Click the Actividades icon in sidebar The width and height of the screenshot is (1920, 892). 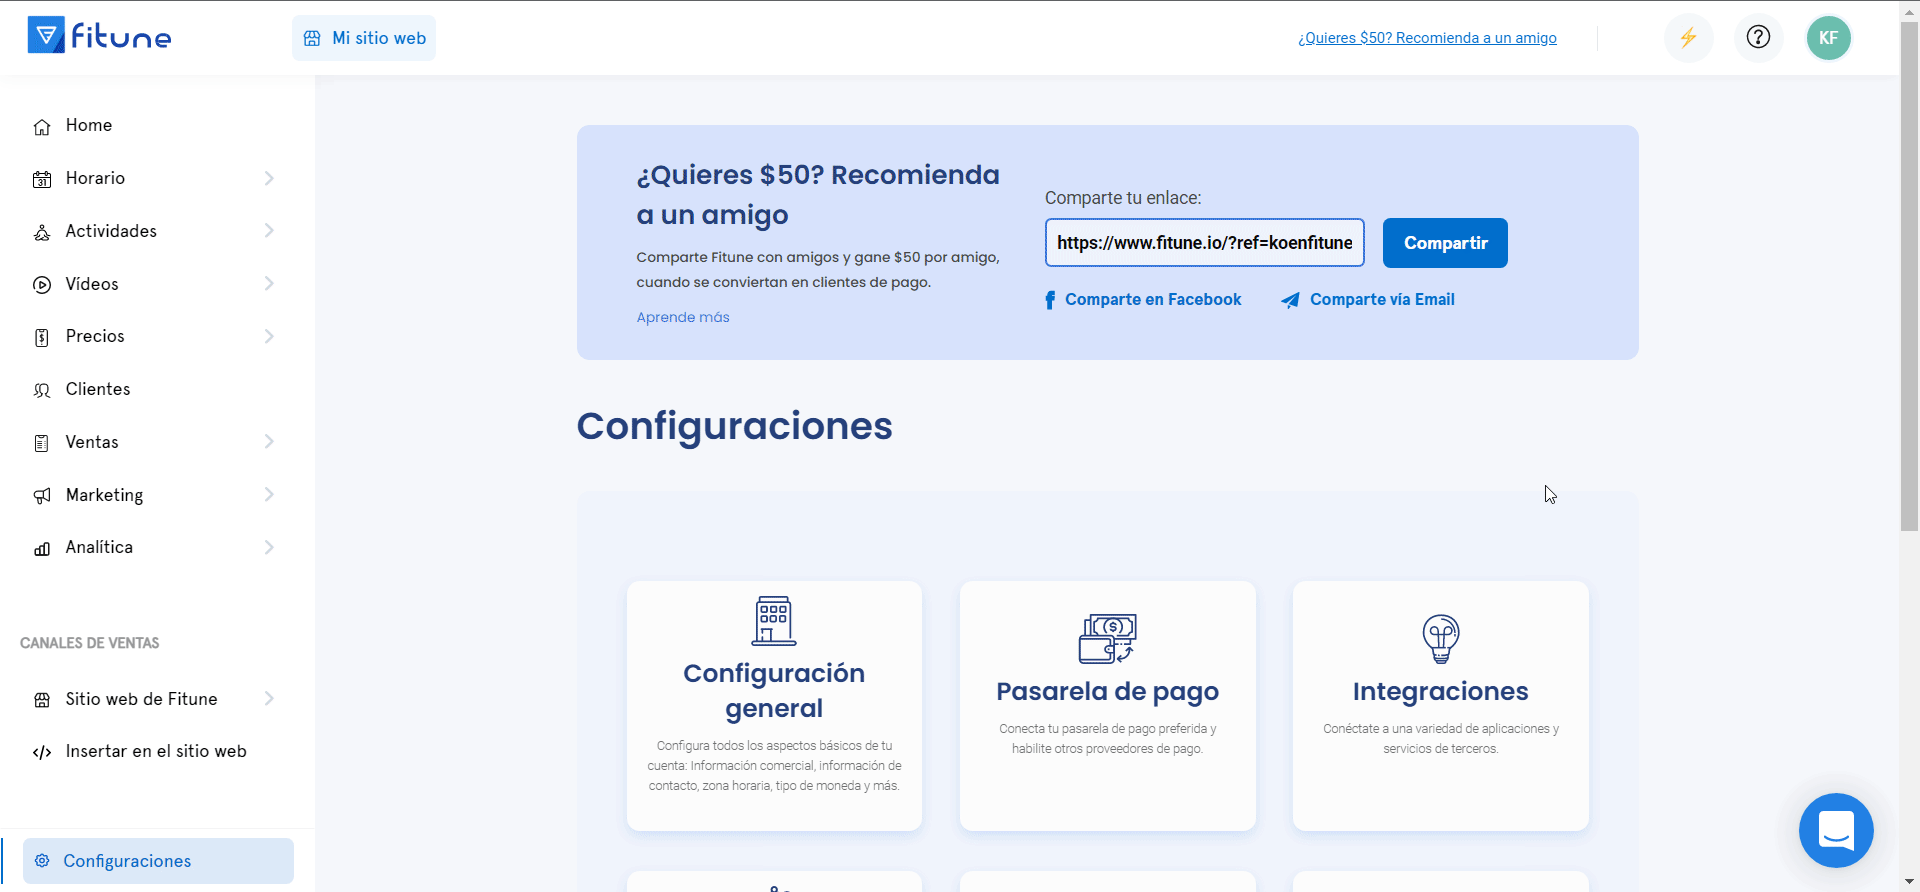point(42,232)
